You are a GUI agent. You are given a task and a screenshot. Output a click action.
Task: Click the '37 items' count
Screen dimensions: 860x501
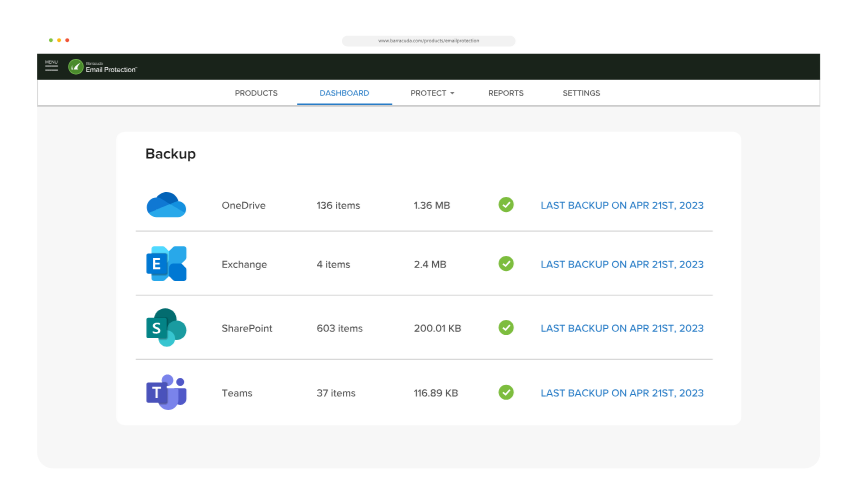pos(336,393)
